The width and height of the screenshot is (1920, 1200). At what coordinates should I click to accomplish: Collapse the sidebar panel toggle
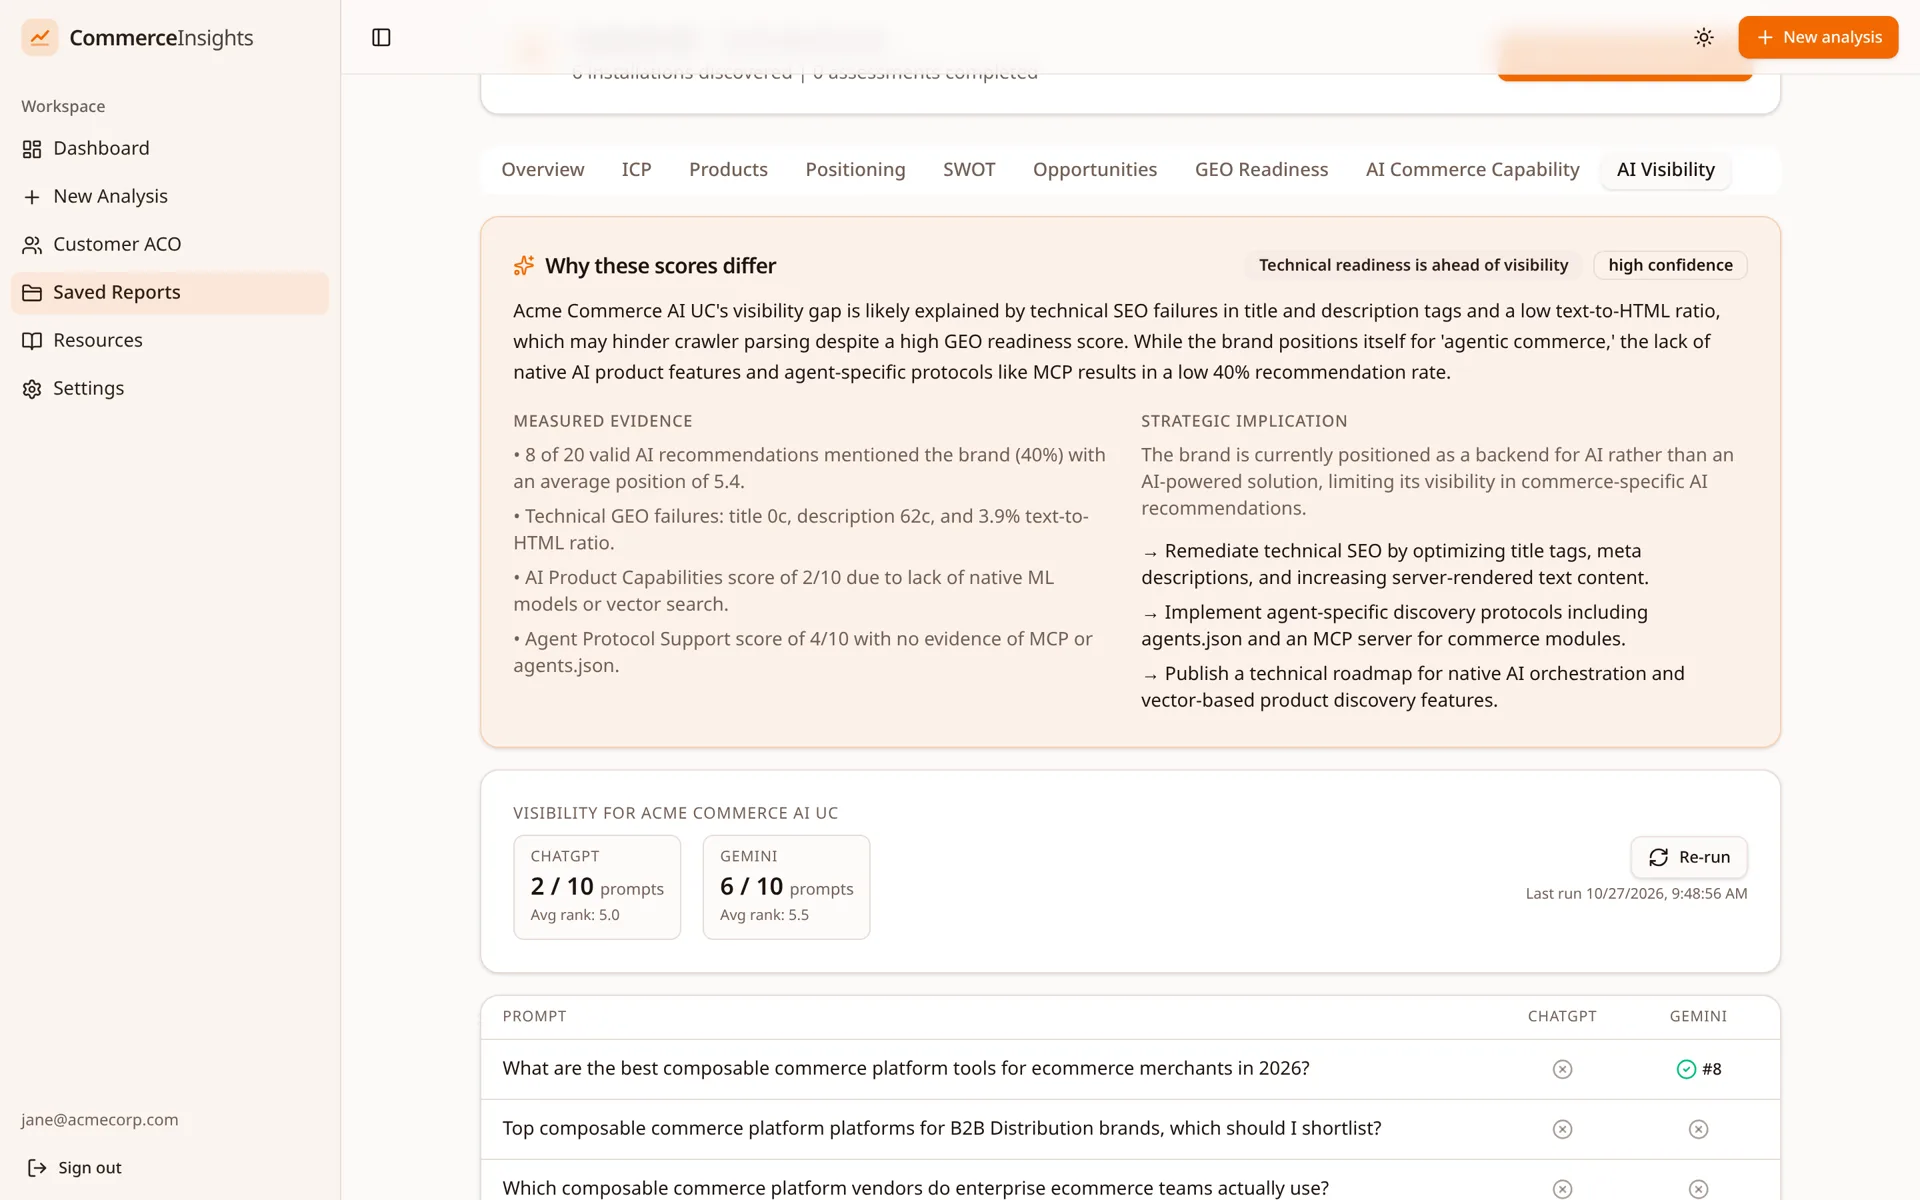pyautogui.click(x=381, y=37)
